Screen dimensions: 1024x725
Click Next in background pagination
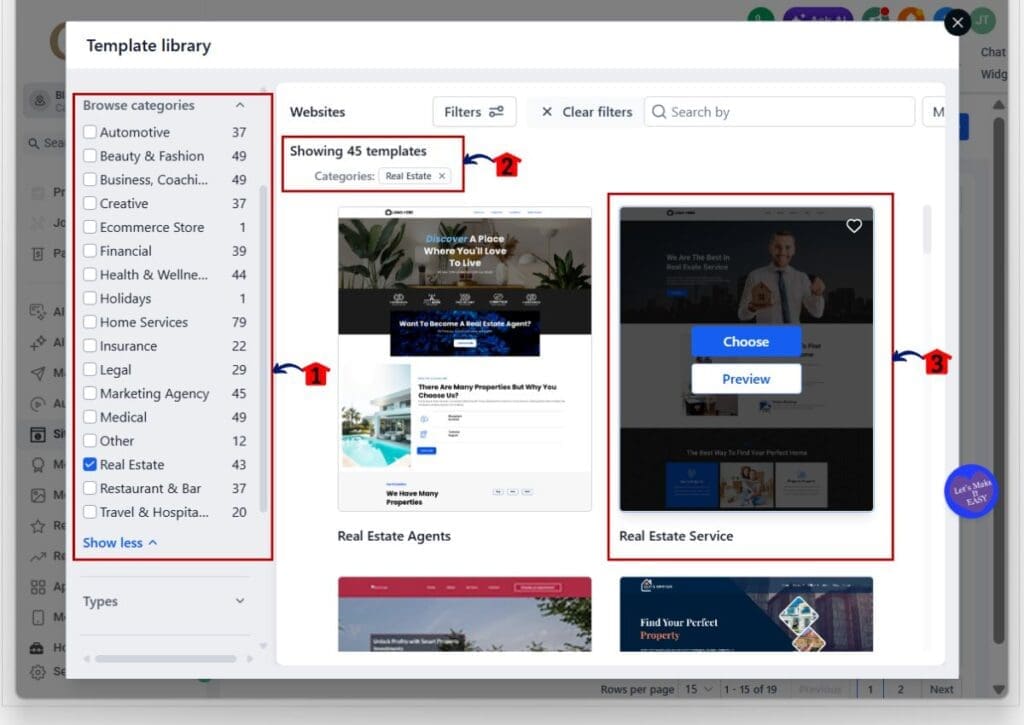[941, 689]
